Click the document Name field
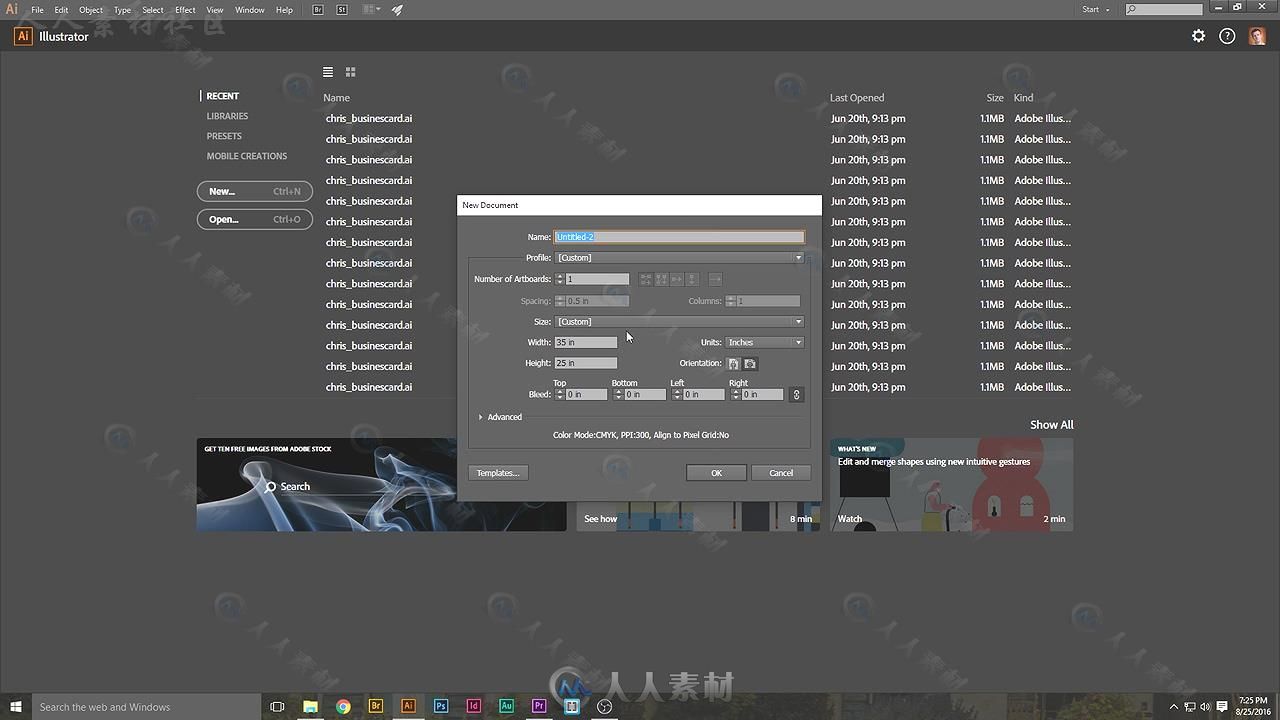 pyautogui.click(x=679, y=237)
